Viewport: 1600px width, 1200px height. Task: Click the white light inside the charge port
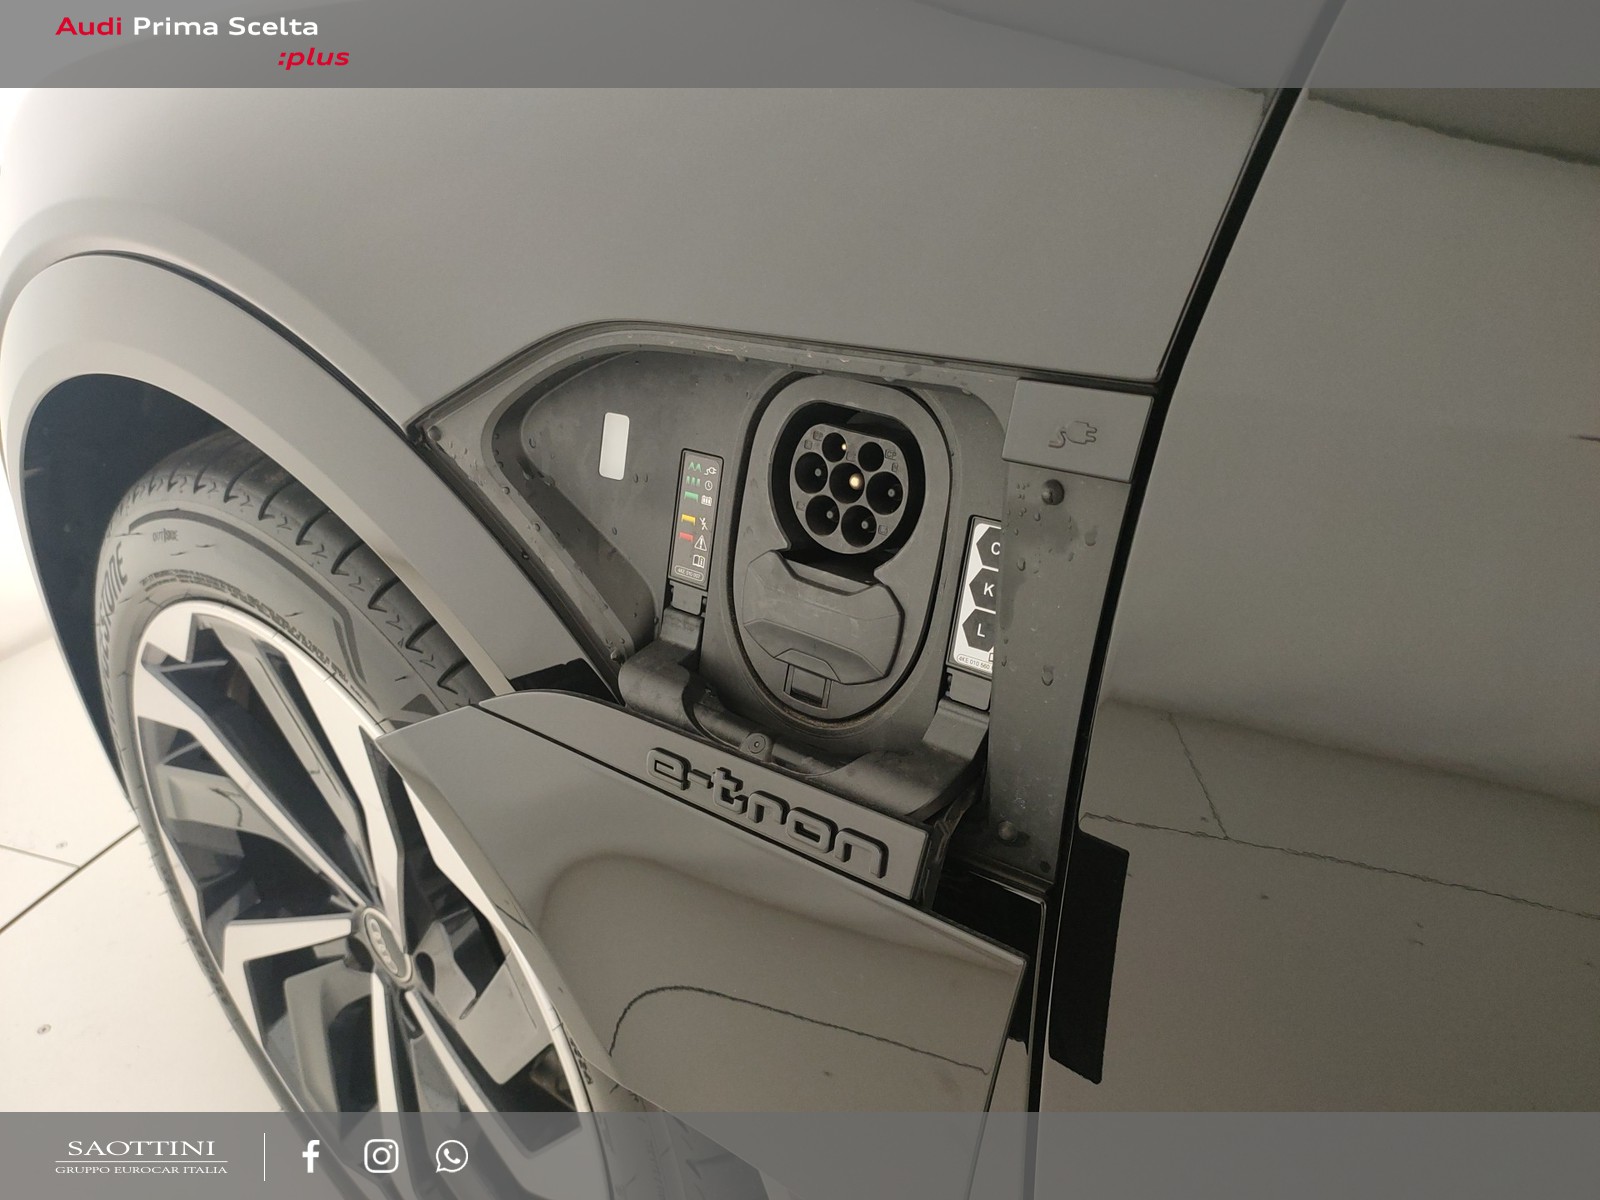pos(615,444)
